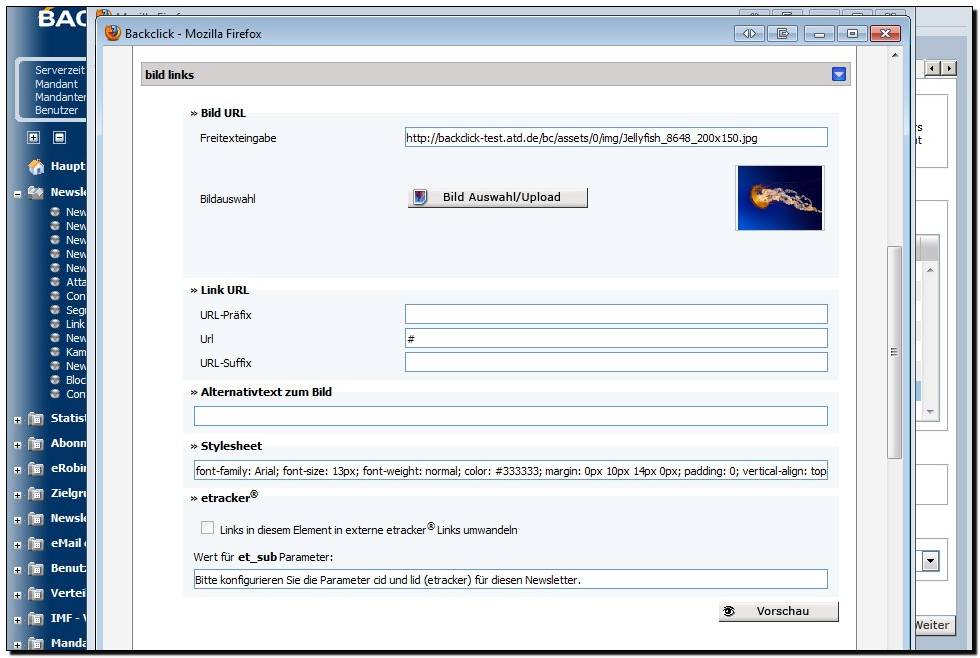Click the dock window icon in the title bar
980x658 pixels.
782,33
